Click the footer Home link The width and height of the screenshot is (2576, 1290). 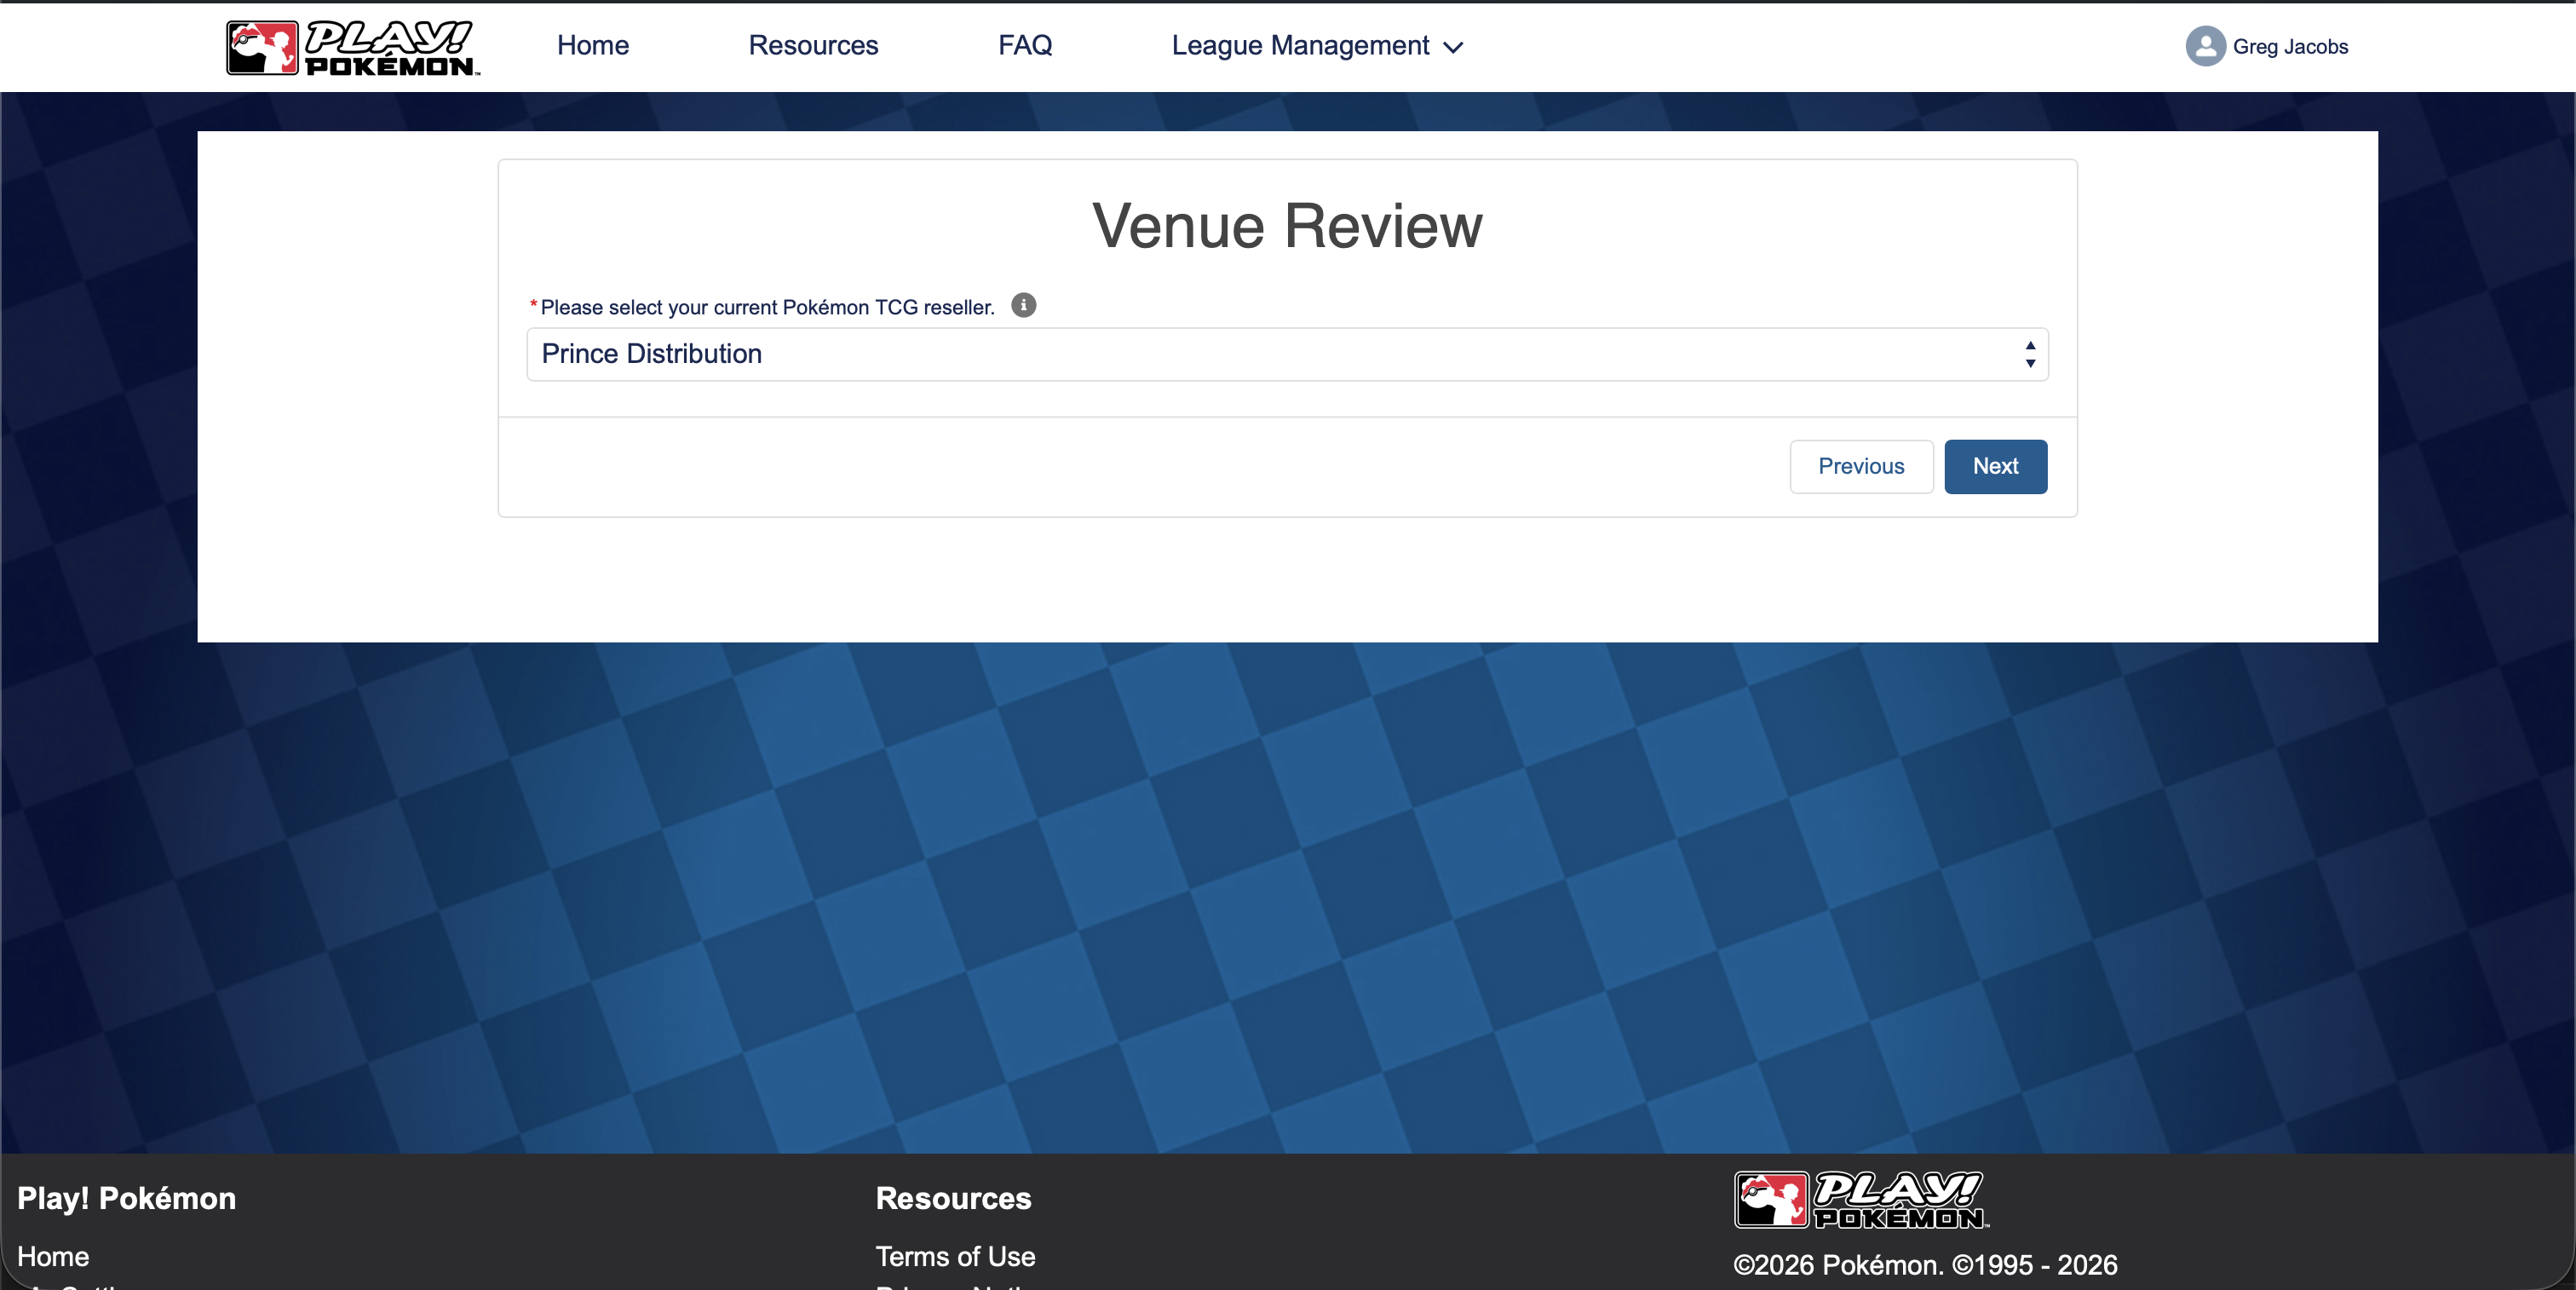click(53, 1256)
